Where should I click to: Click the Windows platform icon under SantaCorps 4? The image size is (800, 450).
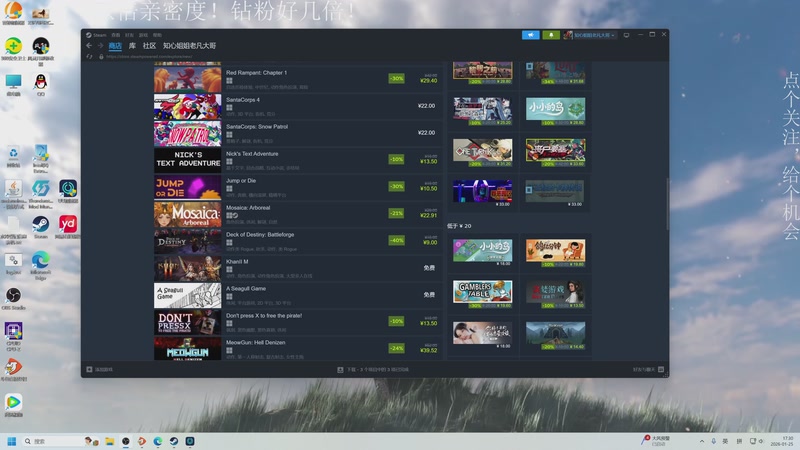(x=229, y=108)
